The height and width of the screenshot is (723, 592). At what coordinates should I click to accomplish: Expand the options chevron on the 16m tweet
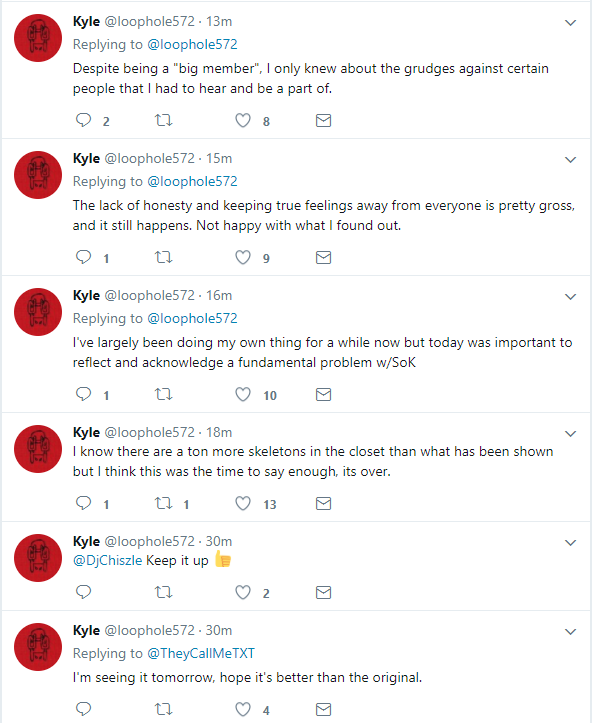click(x=571, y=296)
